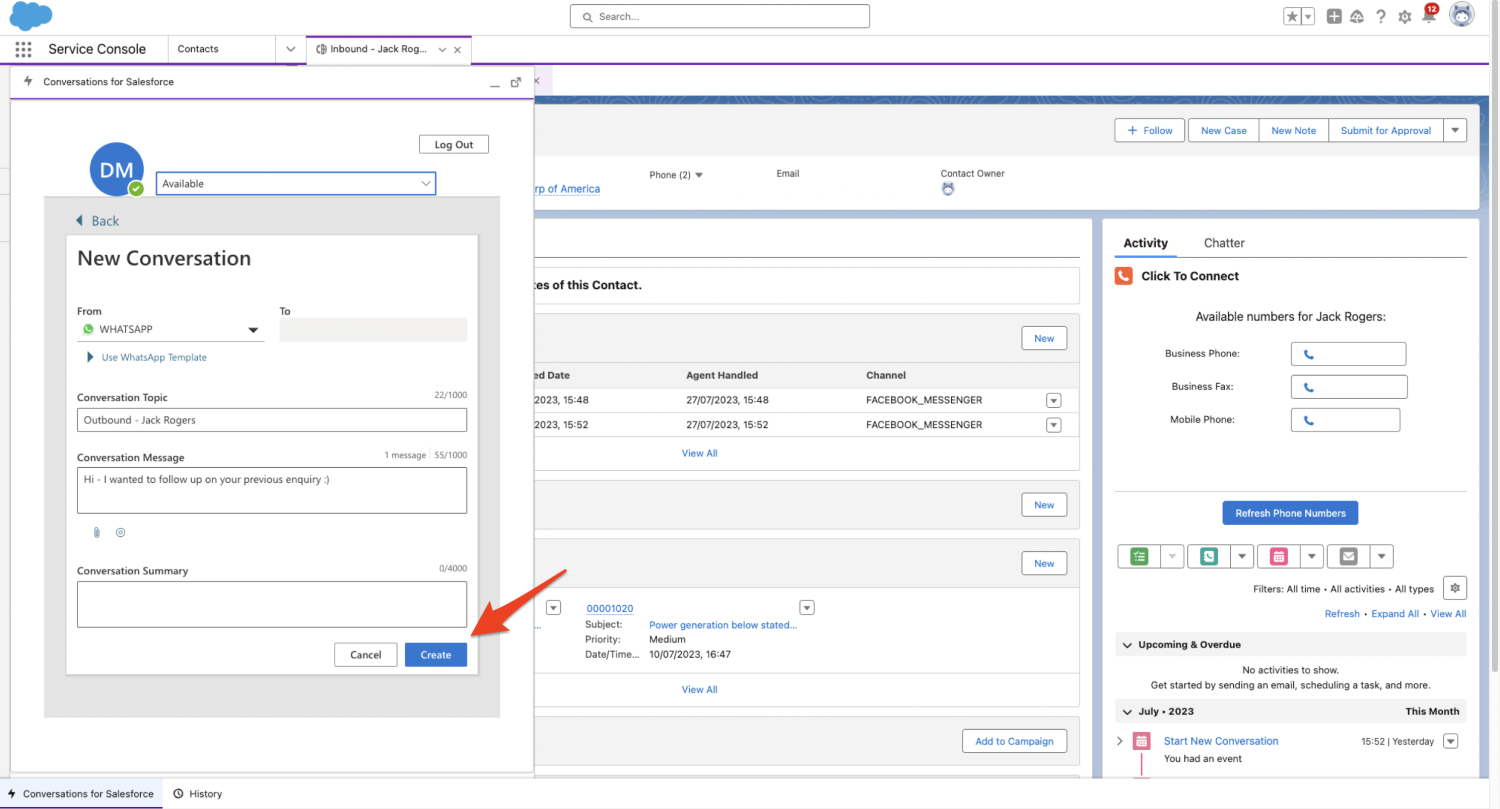The image size is (1500, 809).
Task: Collapse the Upcoming & Overdue section
Action: [x=1128, y=645]
